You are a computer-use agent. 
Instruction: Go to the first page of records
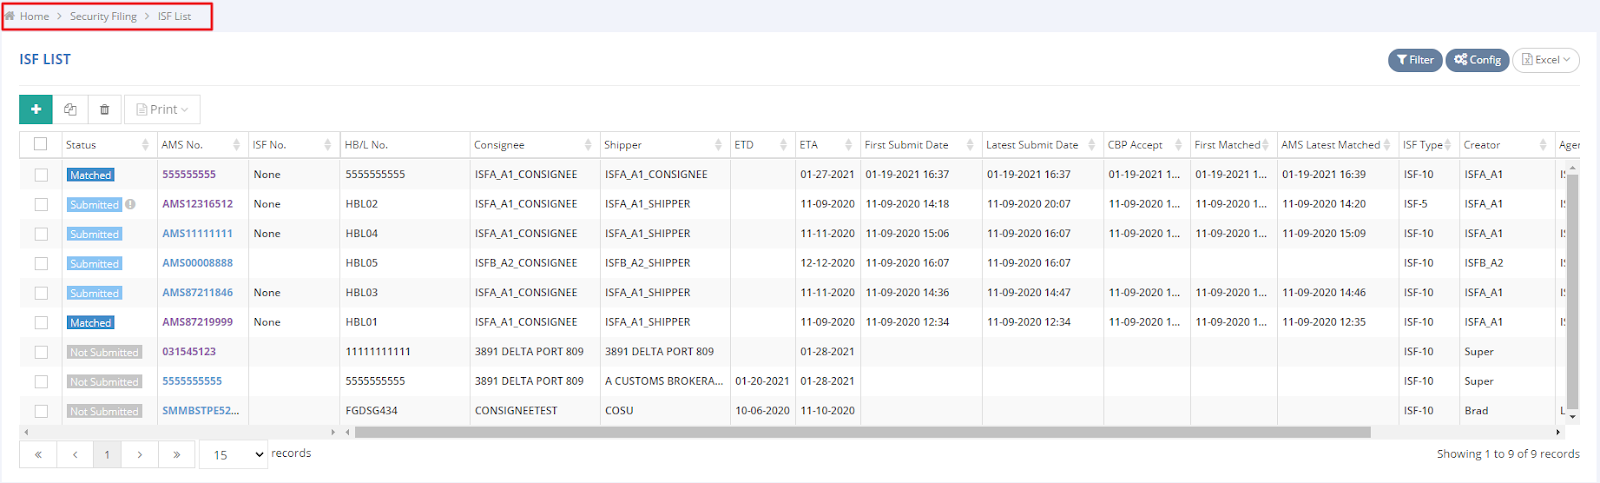(x=38, y=455)
